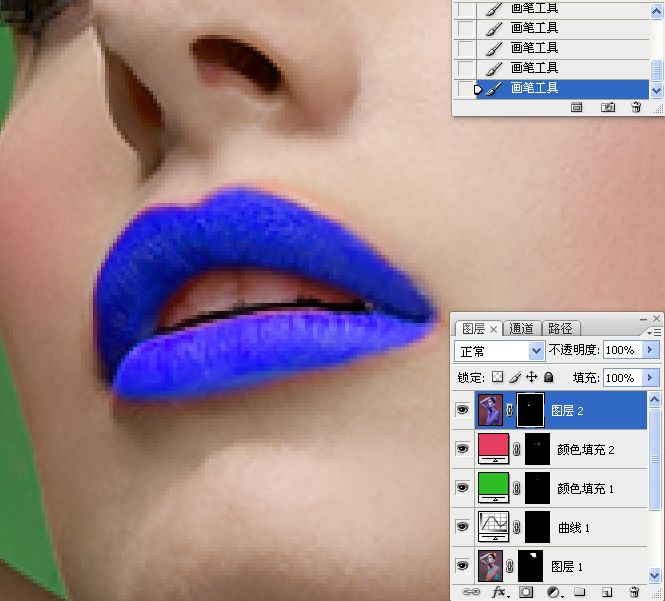Create new snapshot using the camera icon

(x=608, y=107)
